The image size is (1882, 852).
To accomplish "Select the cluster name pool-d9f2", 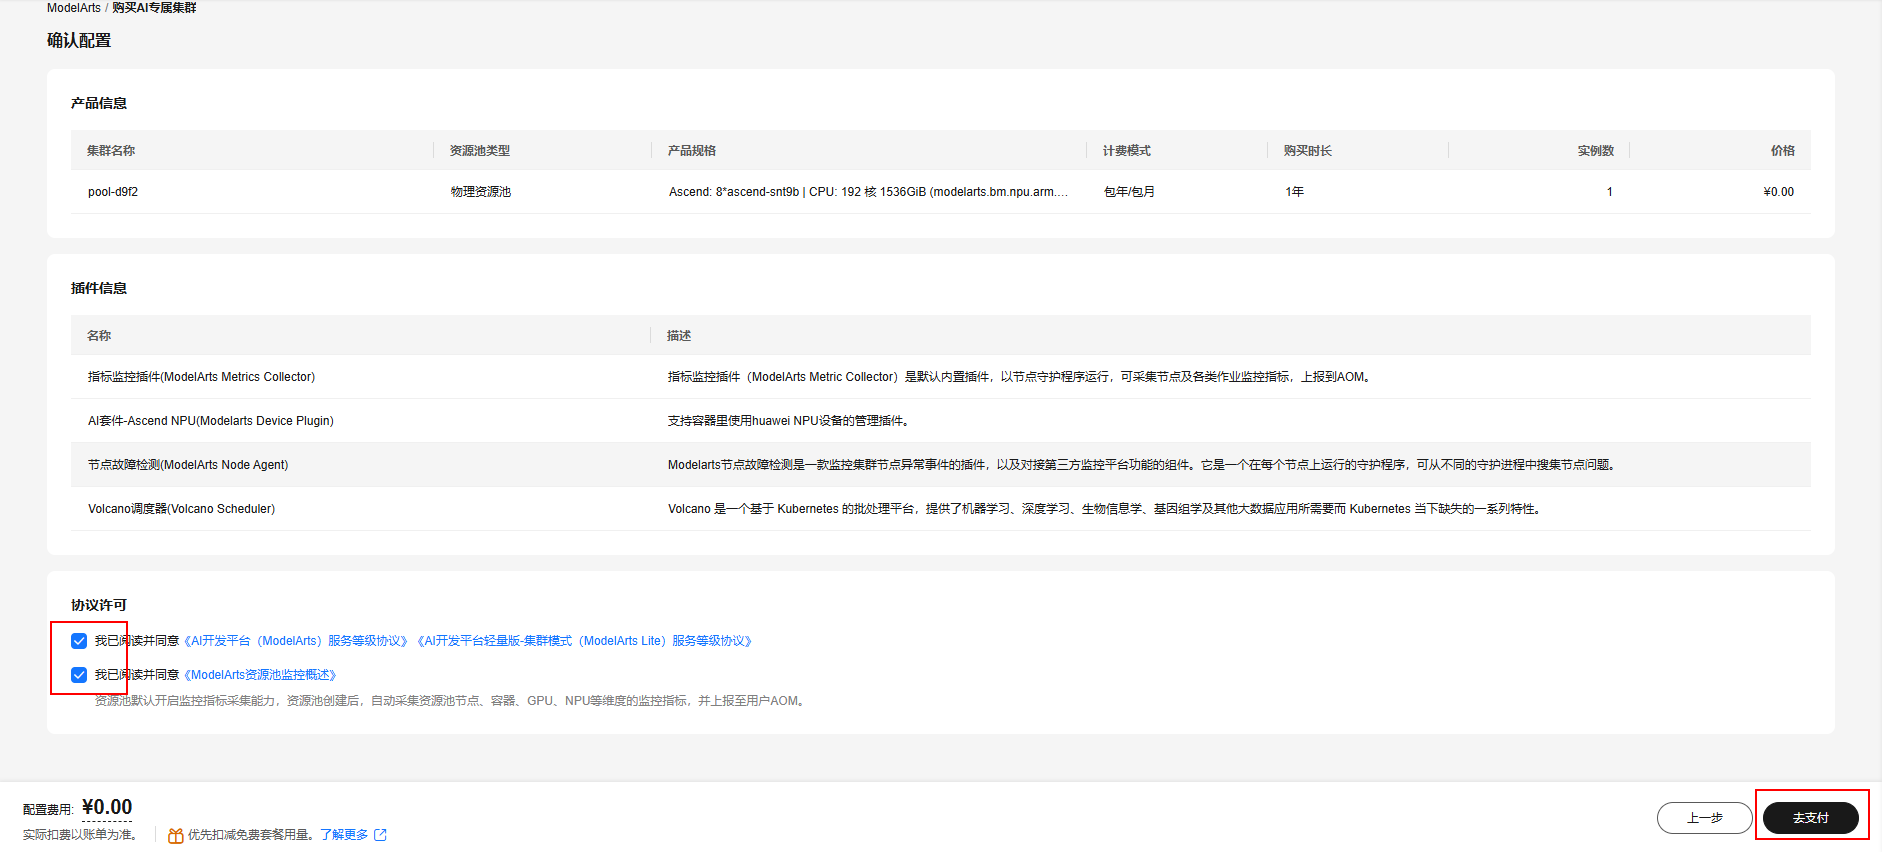I will 113,192.
